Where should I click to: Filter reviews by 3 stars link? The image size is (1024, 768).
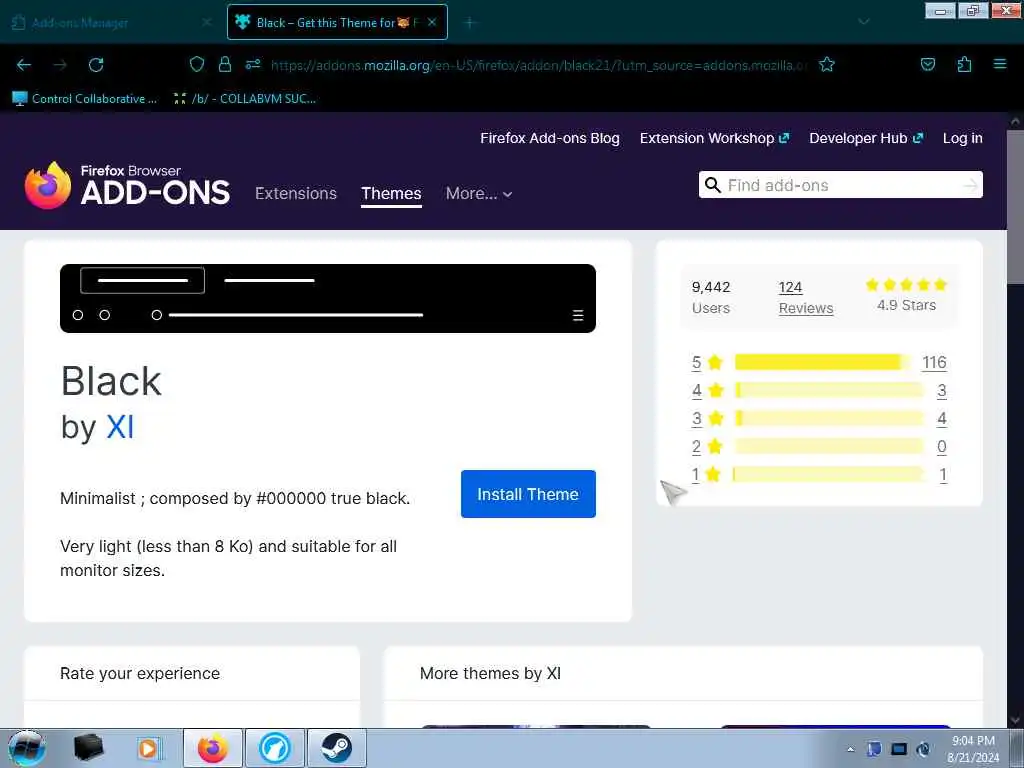point(697,419)
